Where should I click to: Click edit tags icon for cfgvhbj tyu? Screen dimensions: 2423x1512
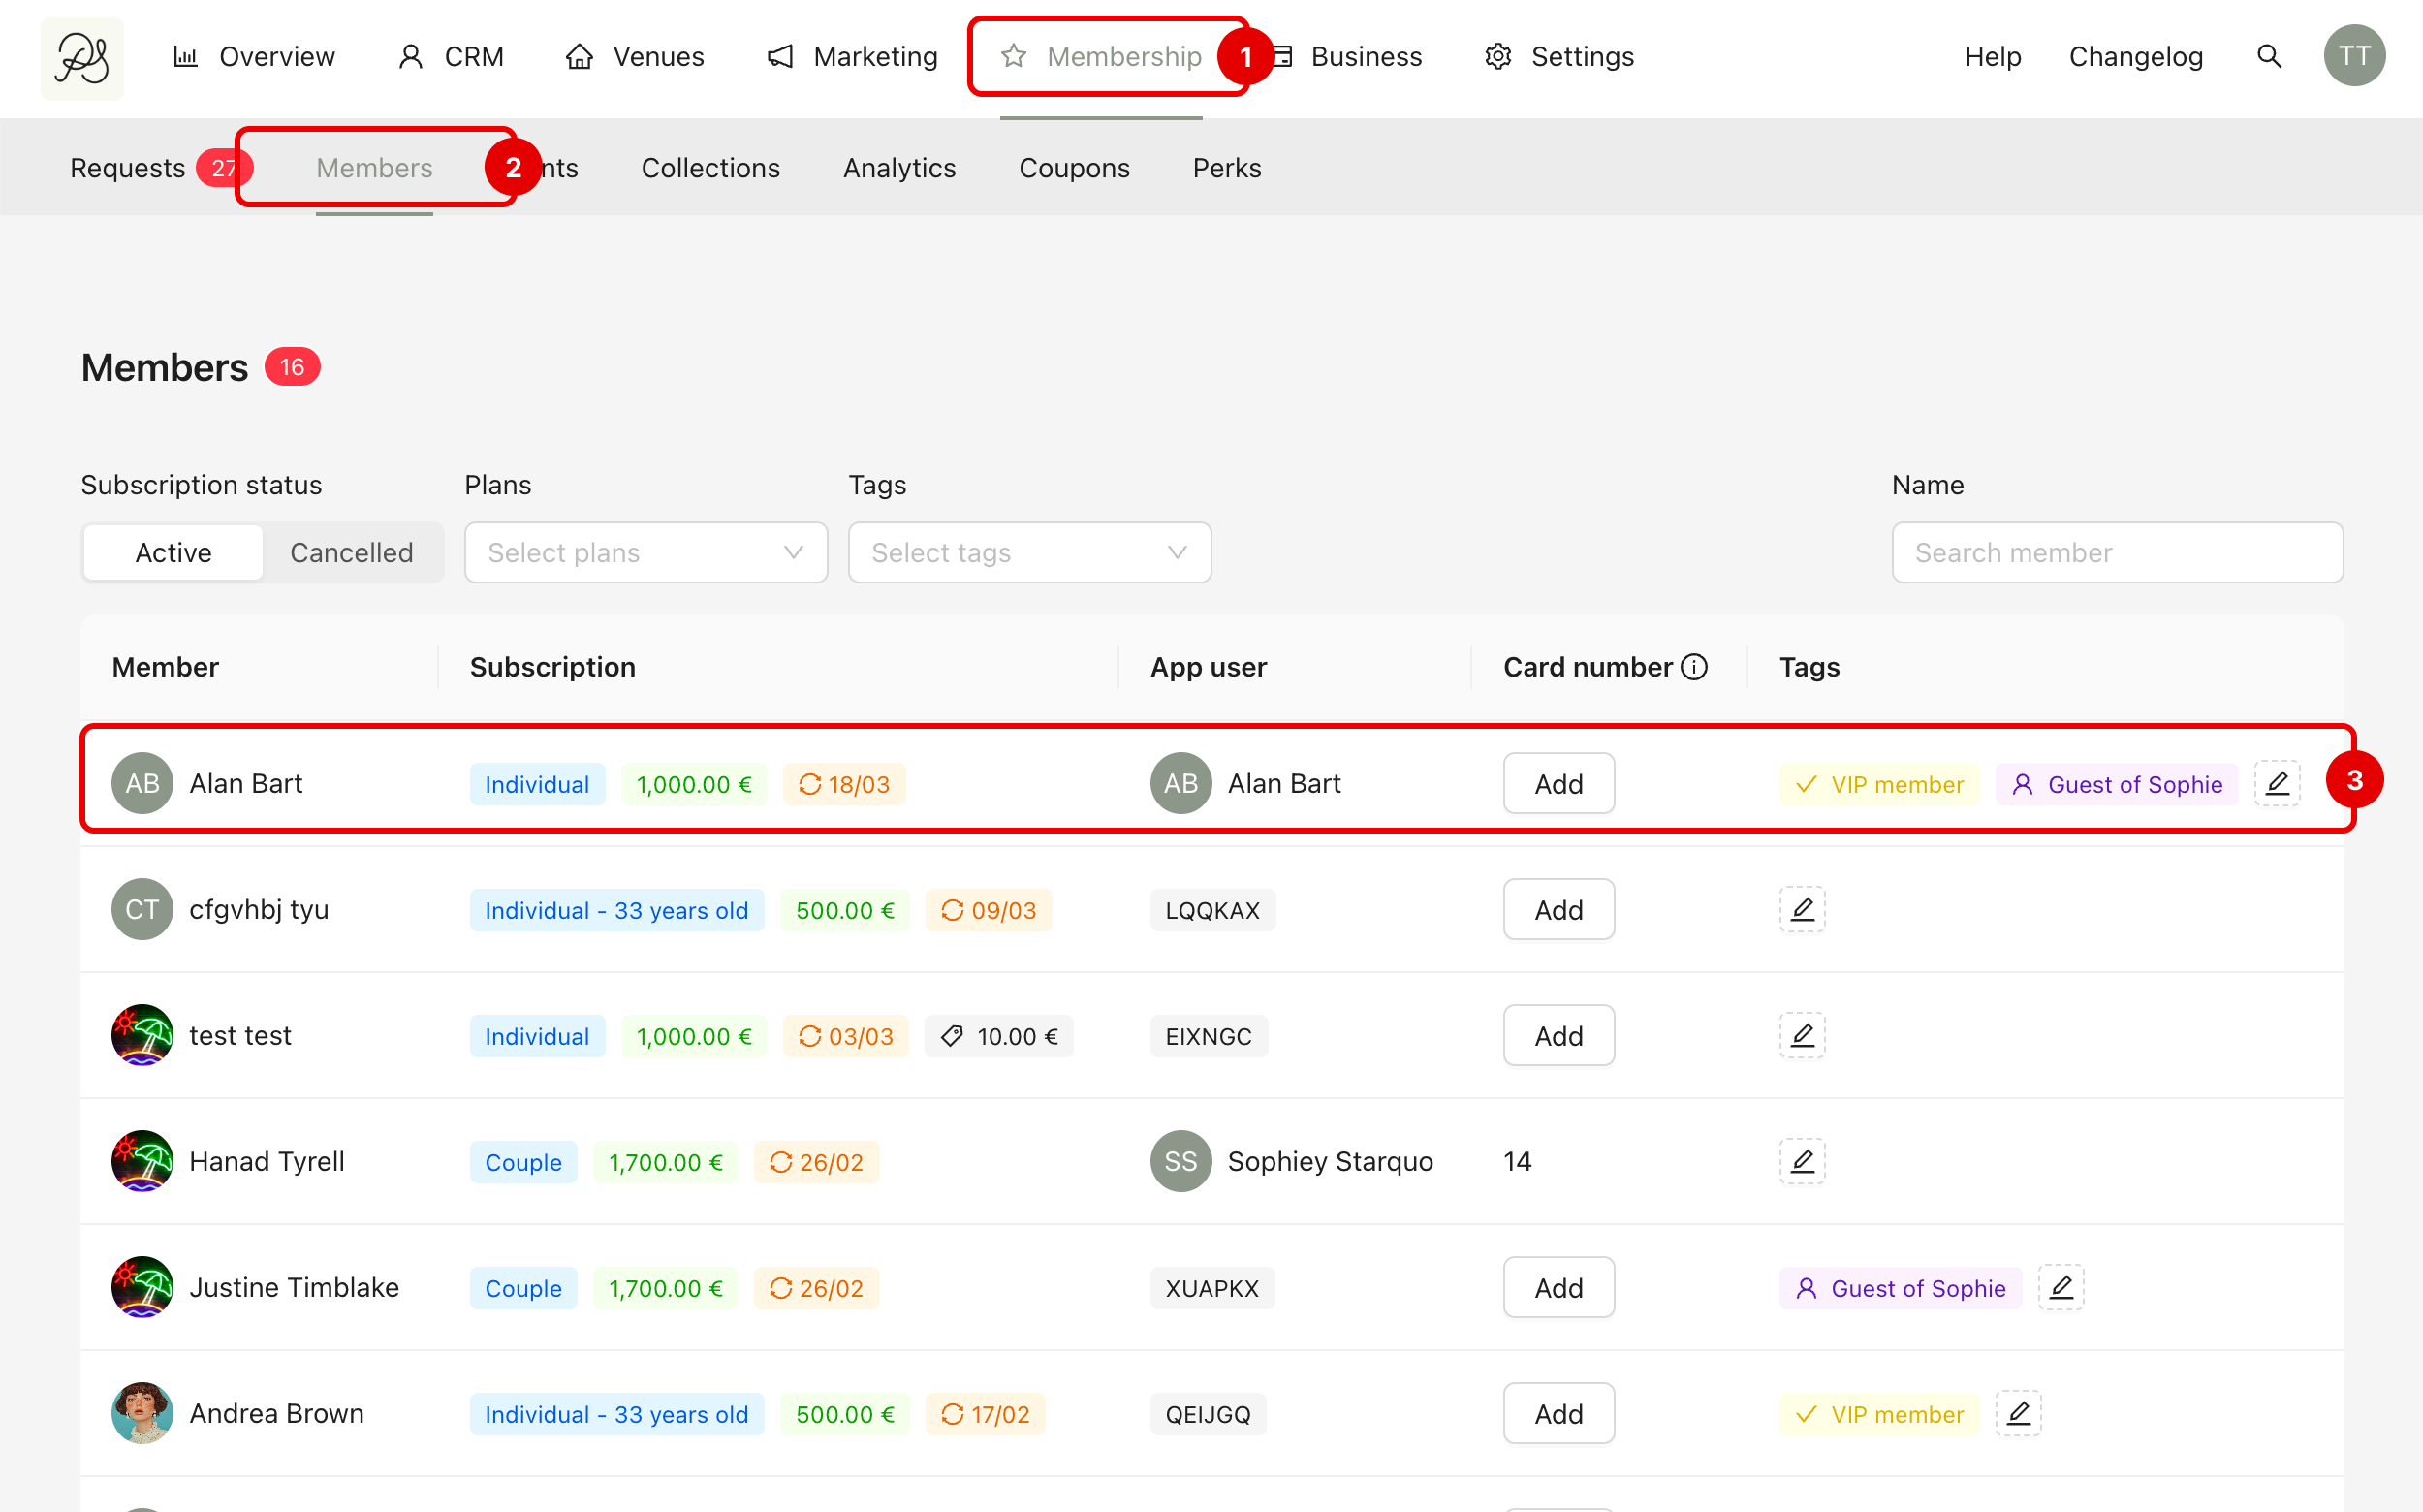(1802, 910)
